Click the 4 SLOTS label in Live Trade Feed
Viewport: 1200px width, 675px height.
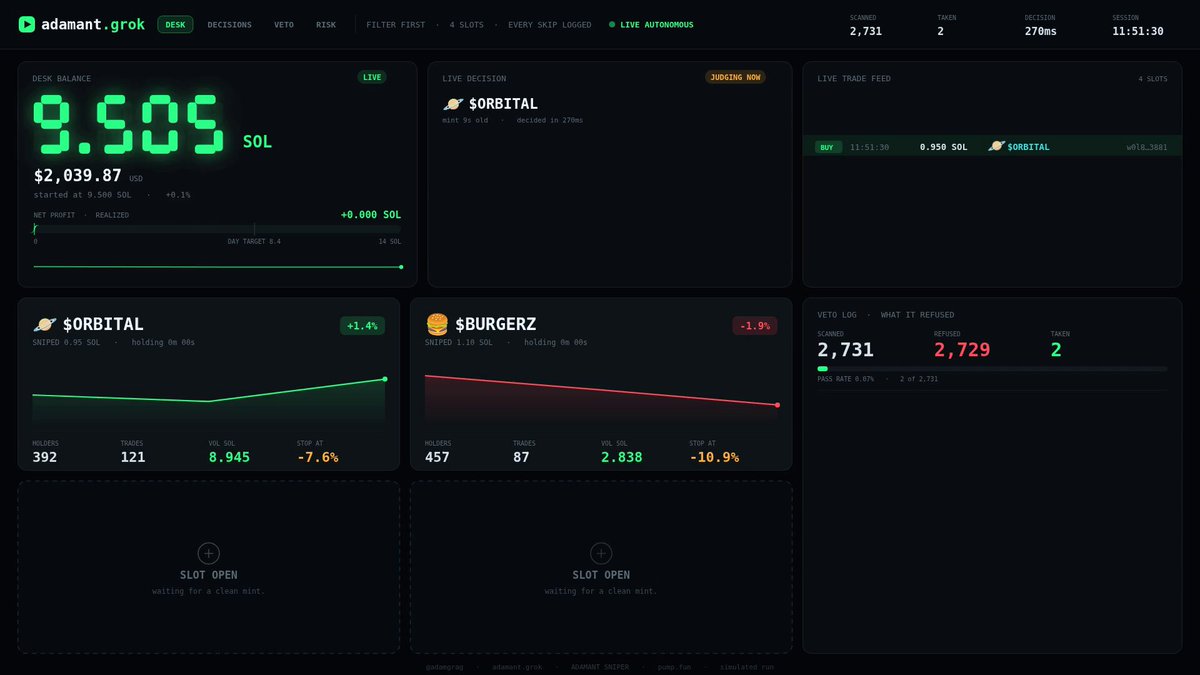1153,79
